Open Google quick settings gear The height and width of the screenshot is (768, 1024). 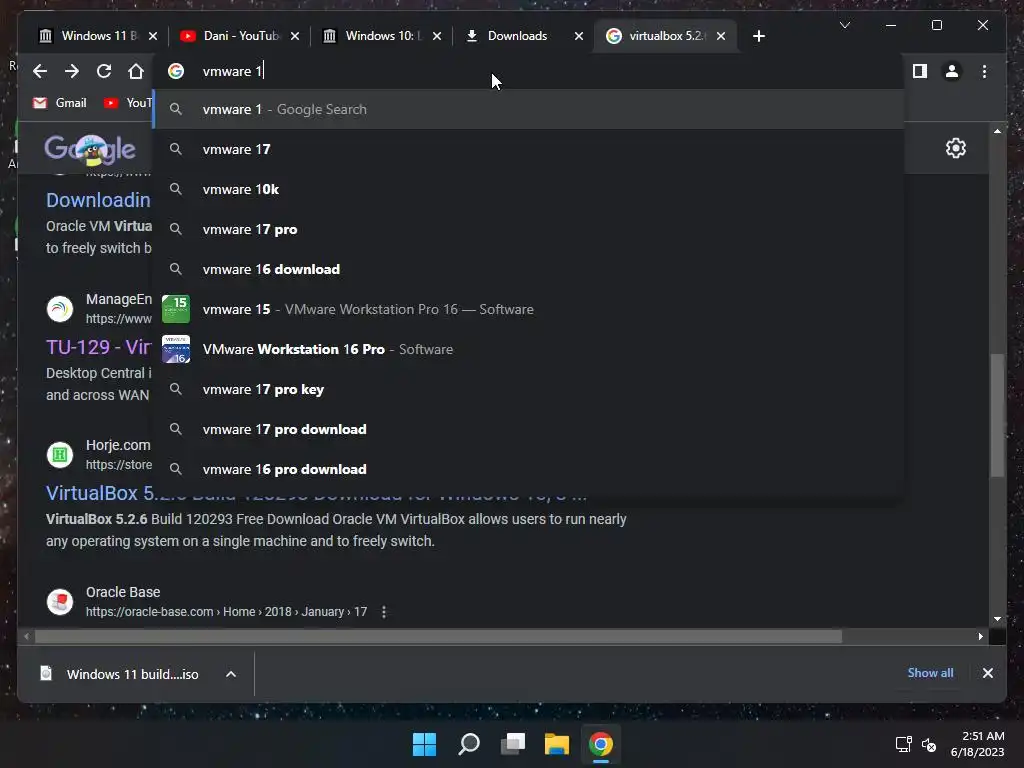click(x=956, y=148)
